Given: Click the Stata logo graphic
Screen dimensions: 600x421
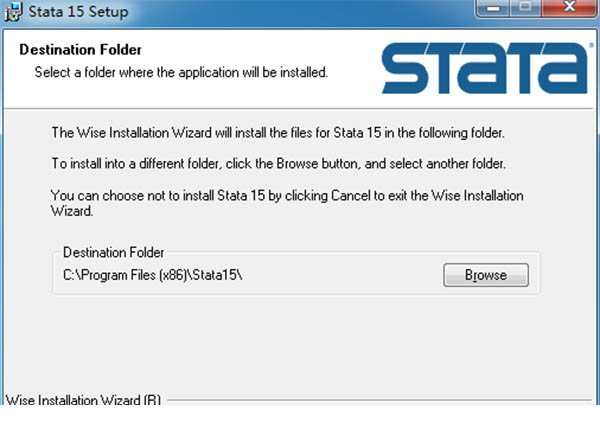Looking at the screenshot, I should tap(484, 68).
